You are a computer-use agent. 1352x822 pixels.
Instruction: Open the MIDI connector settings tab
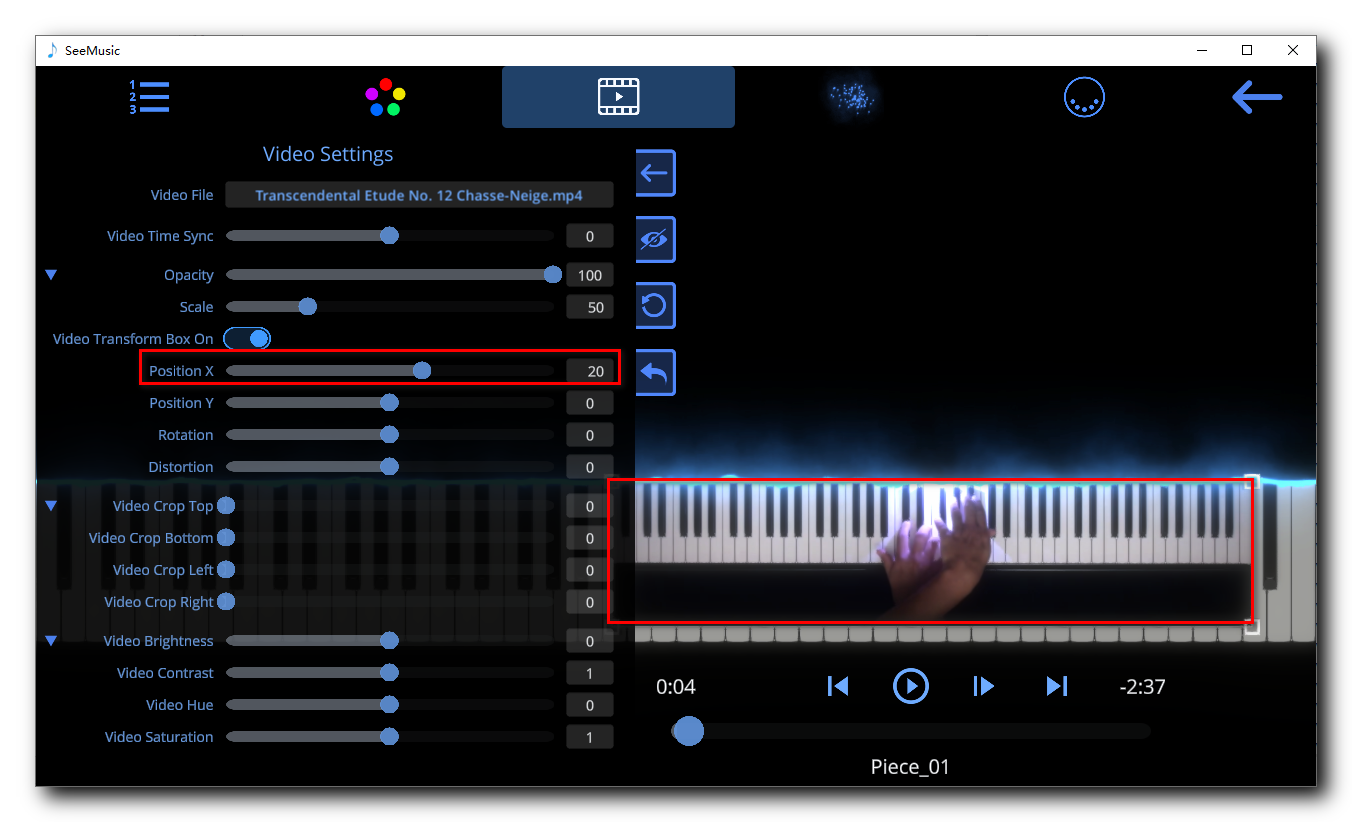point(1084,97)
